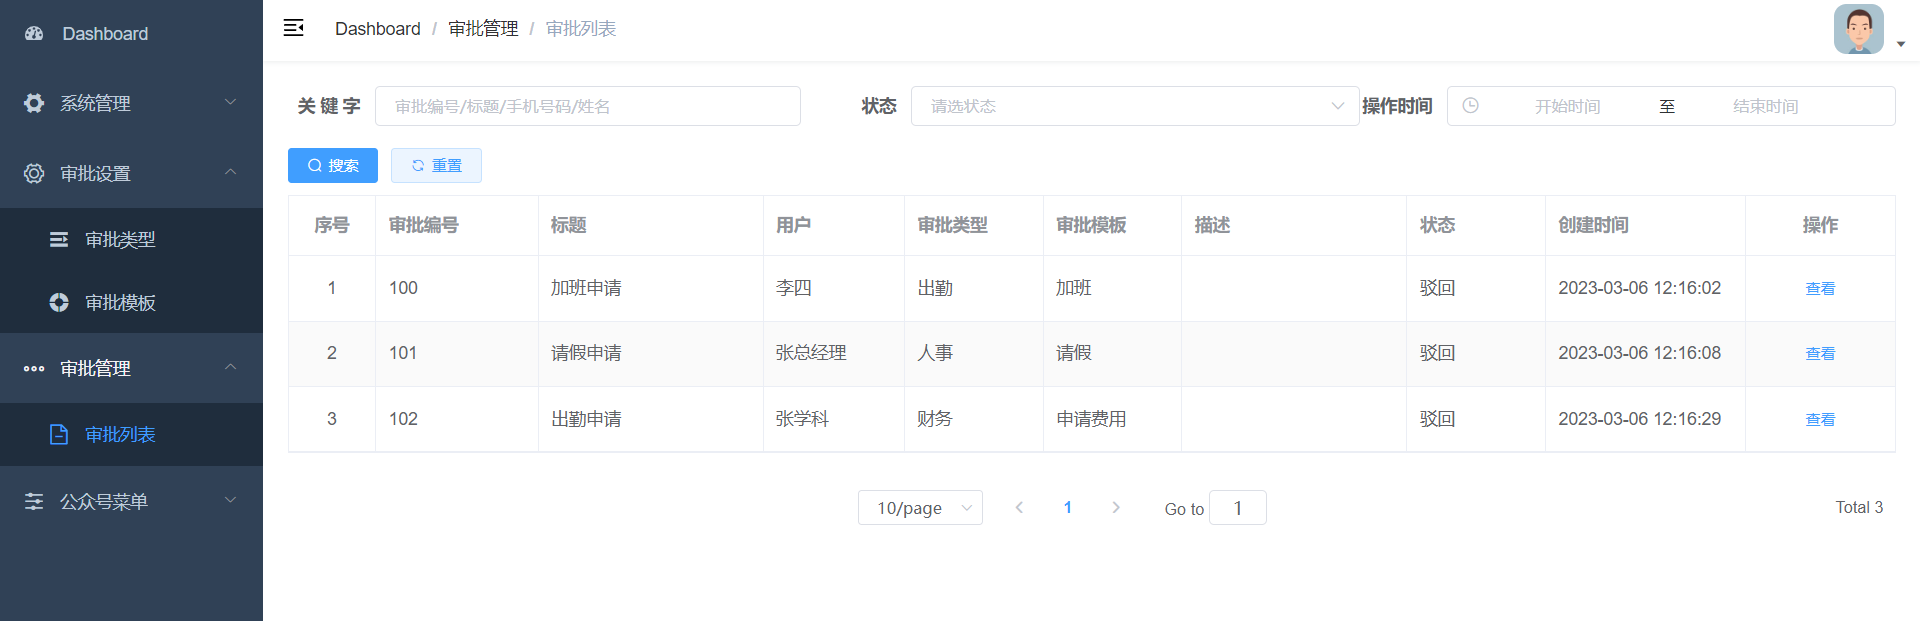Click the user avatar picture
The width and height of the screenshot is (1920, 621).
(1859, 29)
